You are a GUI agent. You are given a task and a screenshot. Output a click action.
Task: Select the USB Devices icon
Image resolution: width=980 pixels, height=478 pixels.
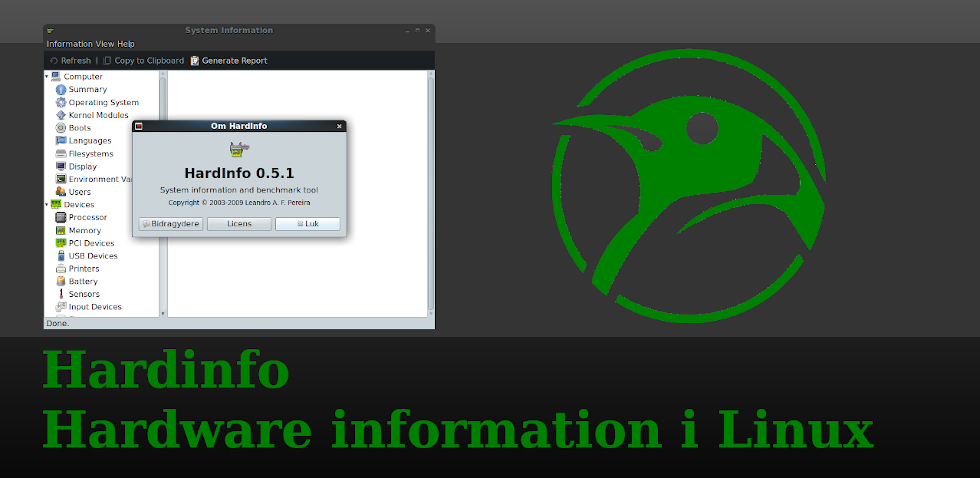pyautogui.click(x=61, y=256)
